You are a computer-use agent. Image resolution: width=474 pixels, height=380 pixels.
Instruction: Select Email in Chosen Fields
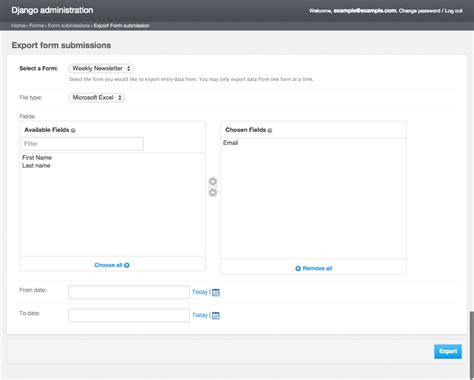click(230, 143)
